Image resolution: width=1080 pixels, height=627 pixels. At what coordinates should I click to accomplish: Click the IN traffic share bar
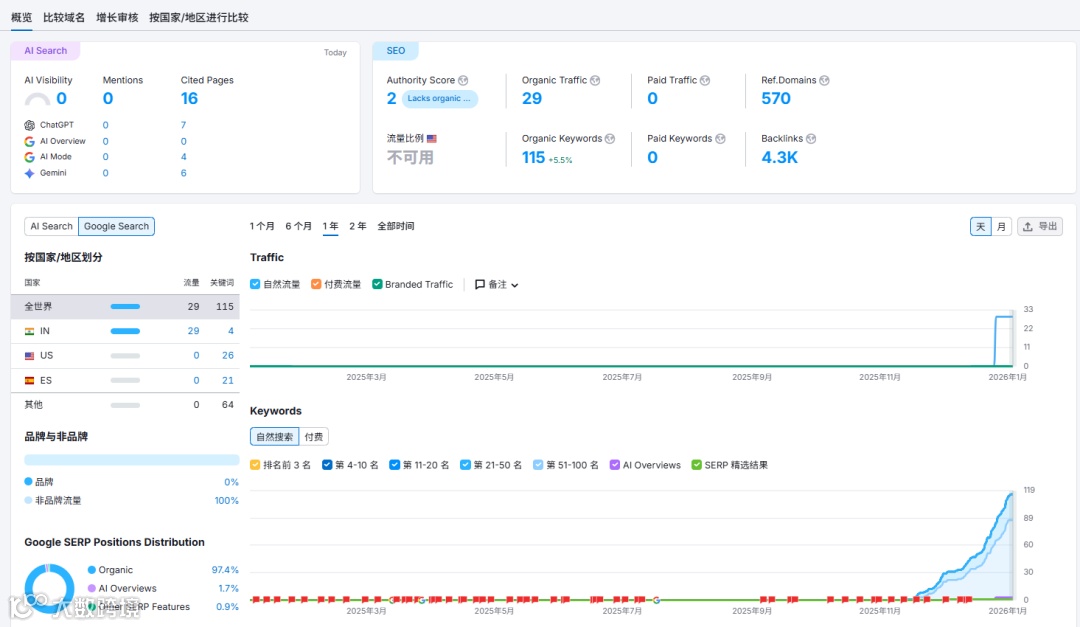pos(125,331)
